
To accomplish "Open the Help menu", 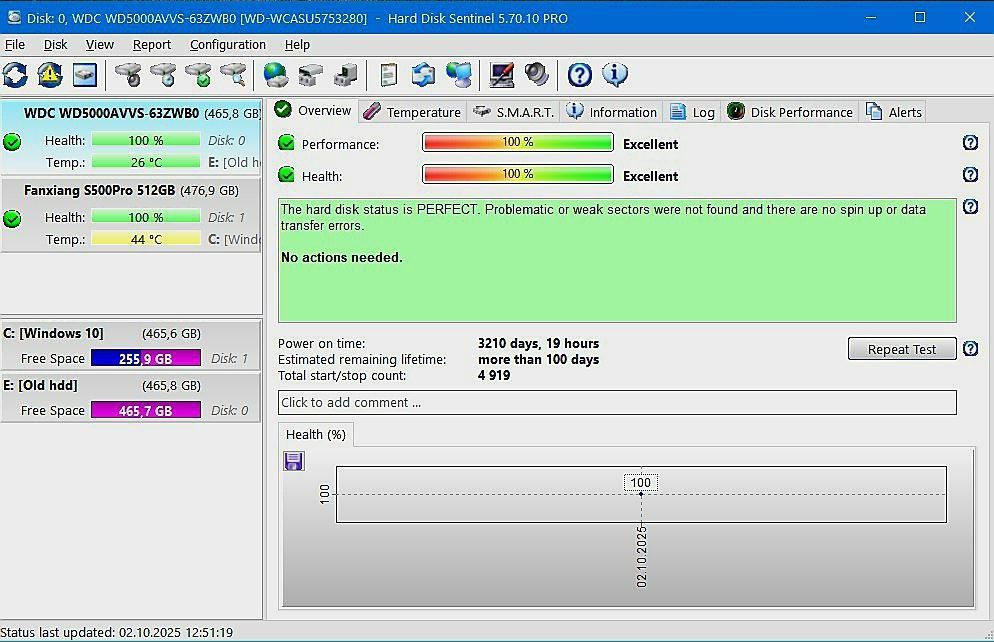I will [297, 44].
